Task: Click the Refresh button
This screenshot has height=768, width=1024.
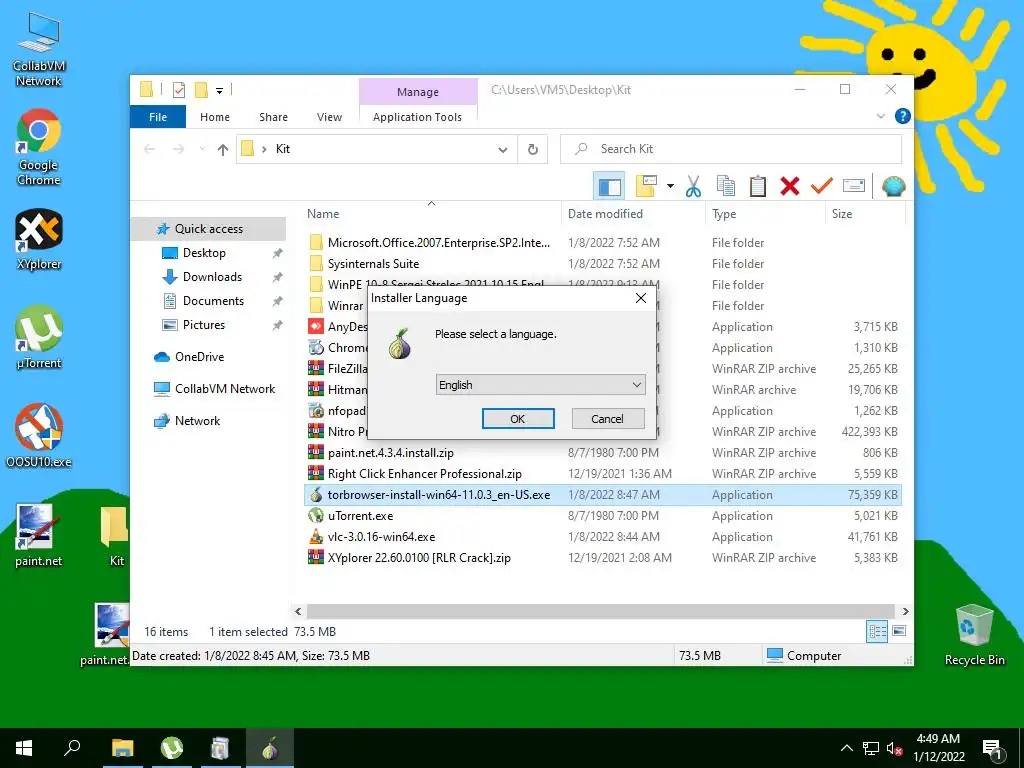Action: pyautogui.click(x=533, y=150)
